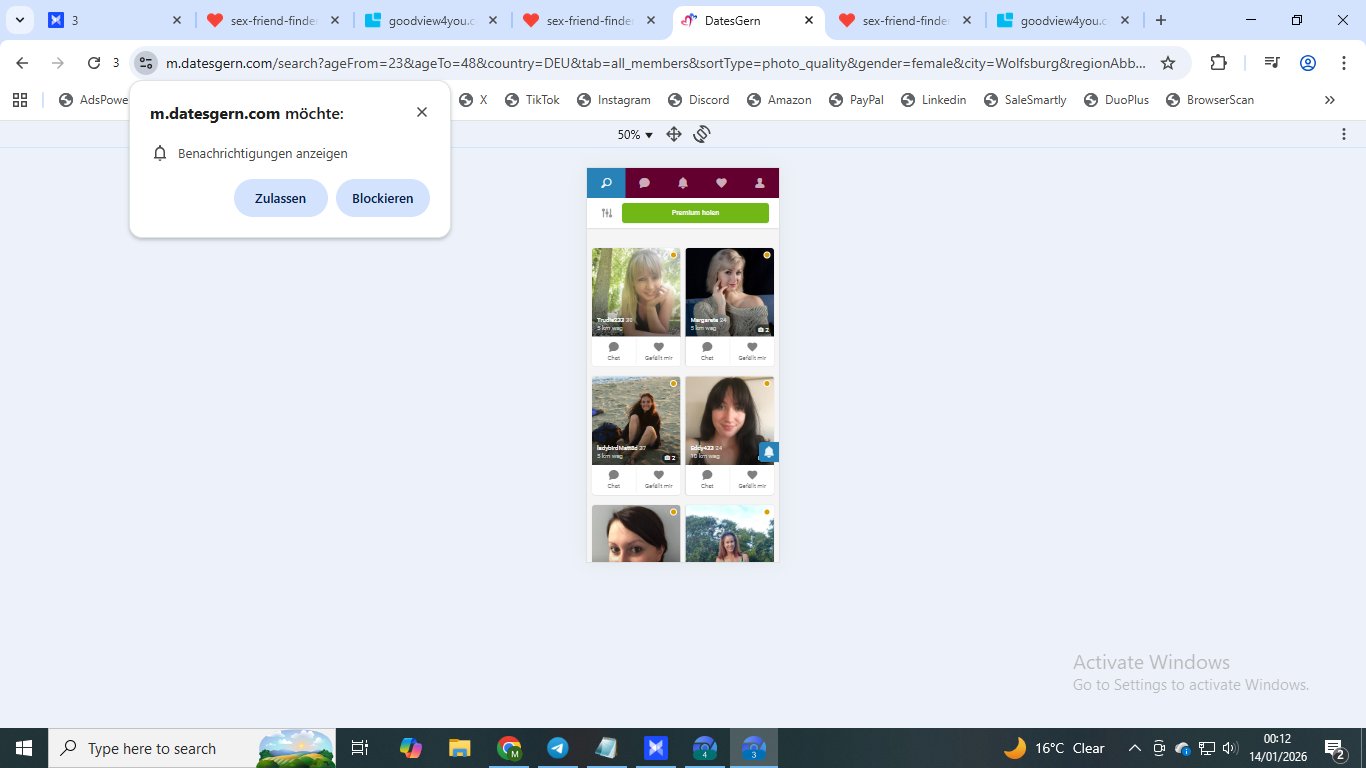Bookmark page with the star icon
The width and height of the screenshot is (1366, 768).
tap(1168, 63)
